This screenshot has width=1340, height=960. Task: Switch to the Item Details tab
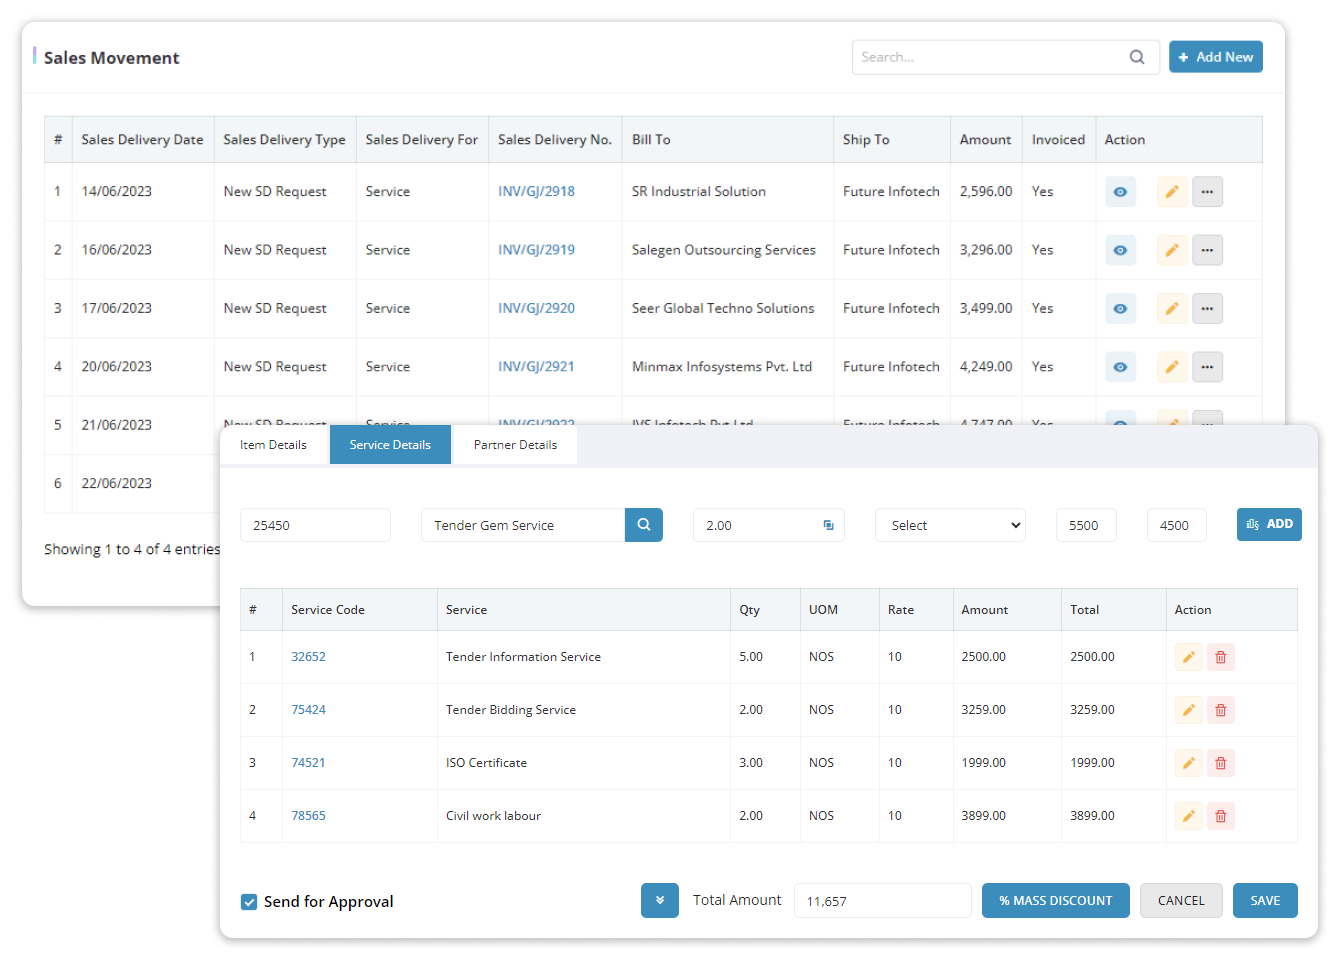[x=273, y=444]
